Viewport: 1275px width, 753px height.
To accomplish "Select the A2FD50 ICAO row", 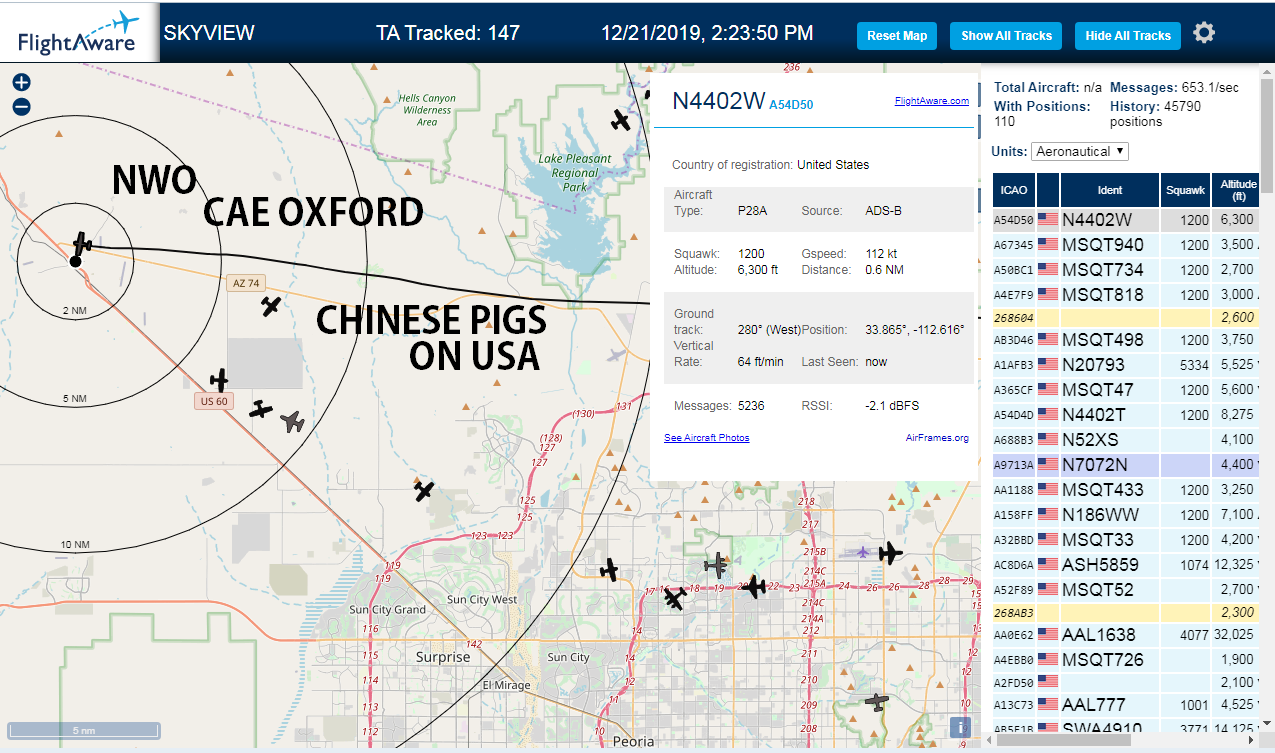I will point(1126,682).
